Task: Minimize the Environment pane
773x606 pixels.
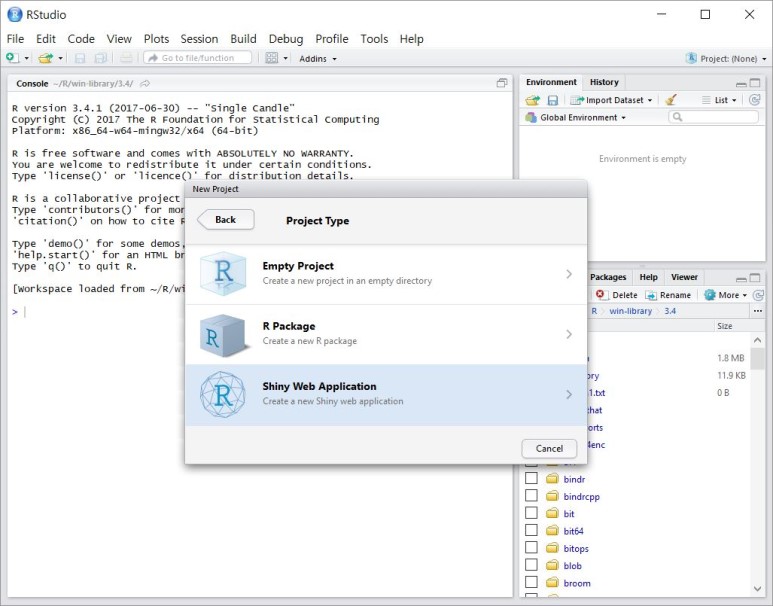Action: click(x=741, y=83)
